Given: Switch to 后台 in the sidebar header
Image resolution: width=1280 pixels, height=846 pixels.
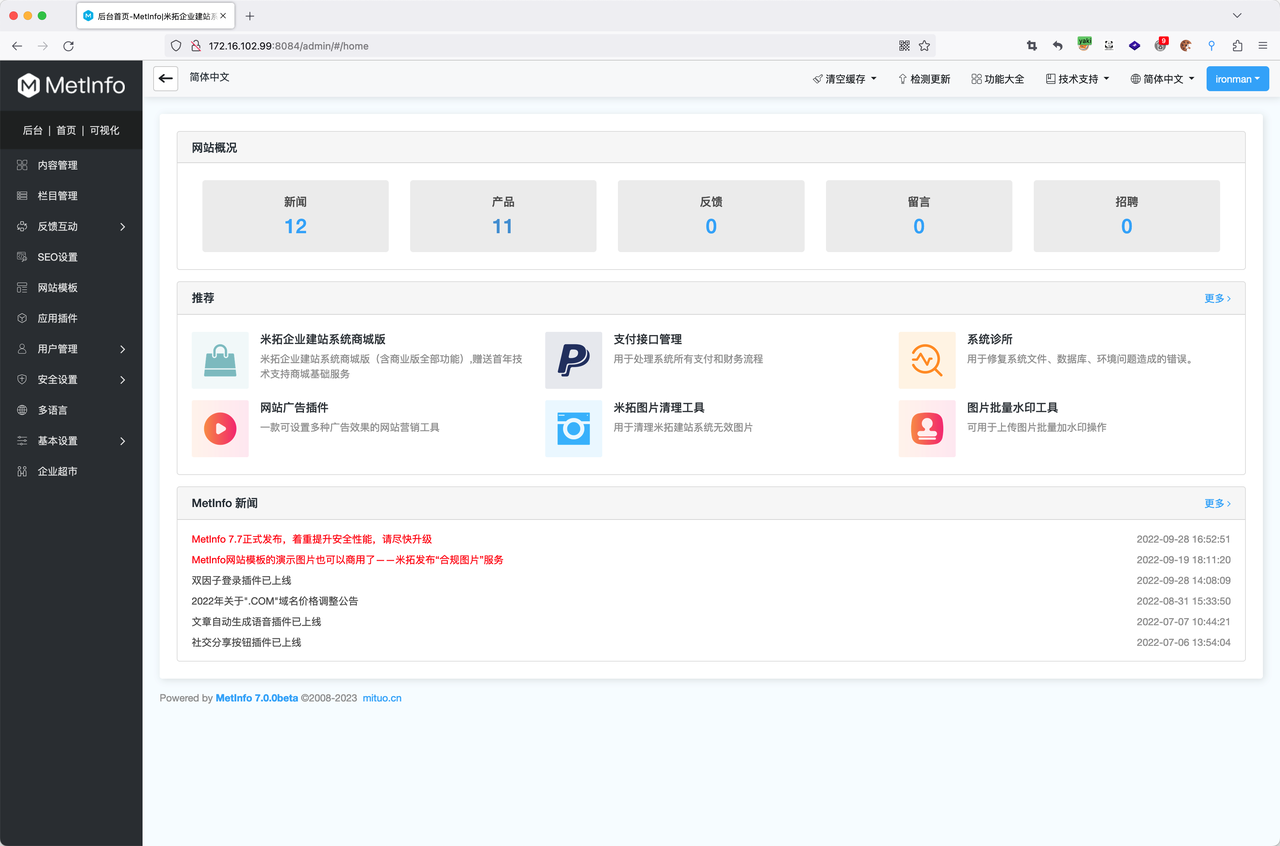Looking at the screenshot, I should point(33,131).
